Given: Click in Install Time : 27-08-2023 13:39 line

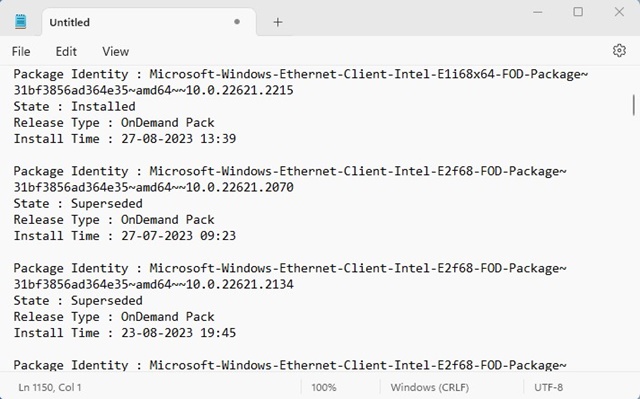Looking at the screenshot, I should click(x=124, y=139).
